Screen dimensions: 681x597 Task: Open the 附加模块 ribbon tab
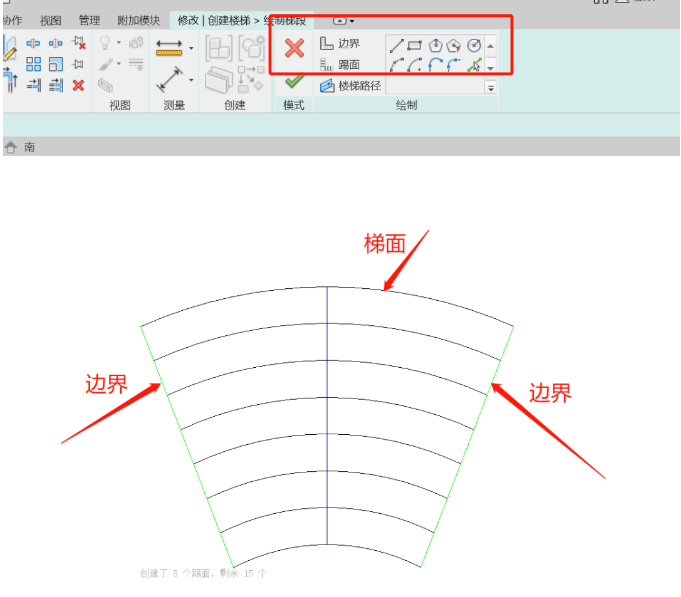139,20
